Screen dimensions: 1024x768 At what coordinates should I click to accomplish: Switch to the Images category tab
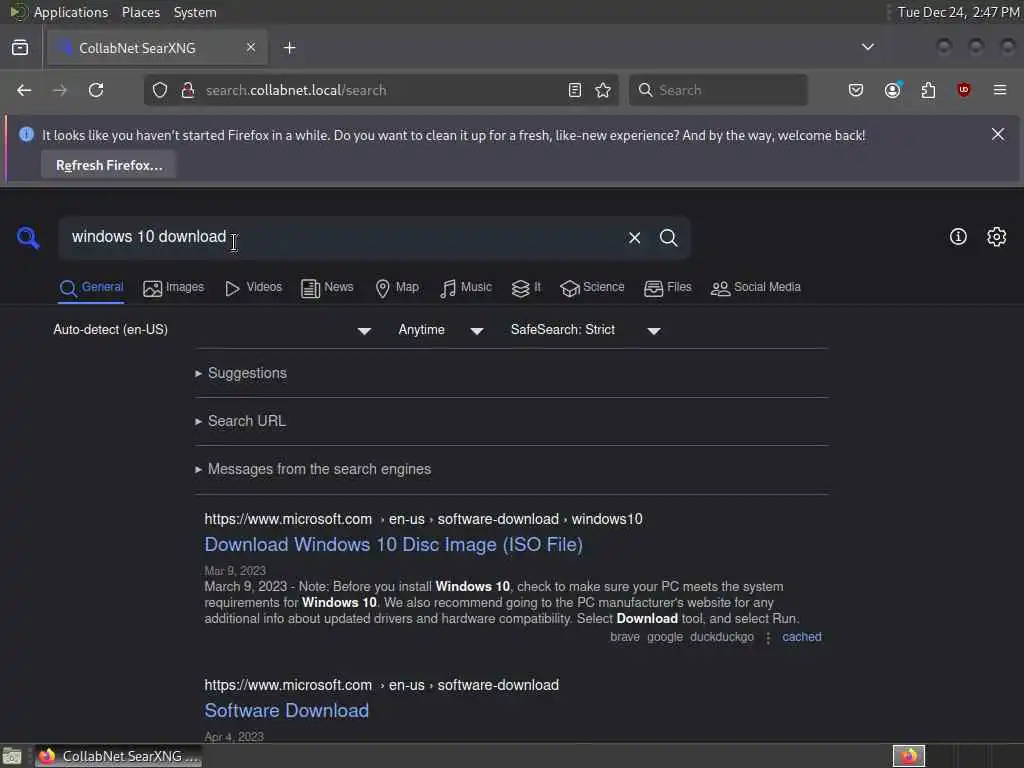point(174,287)
